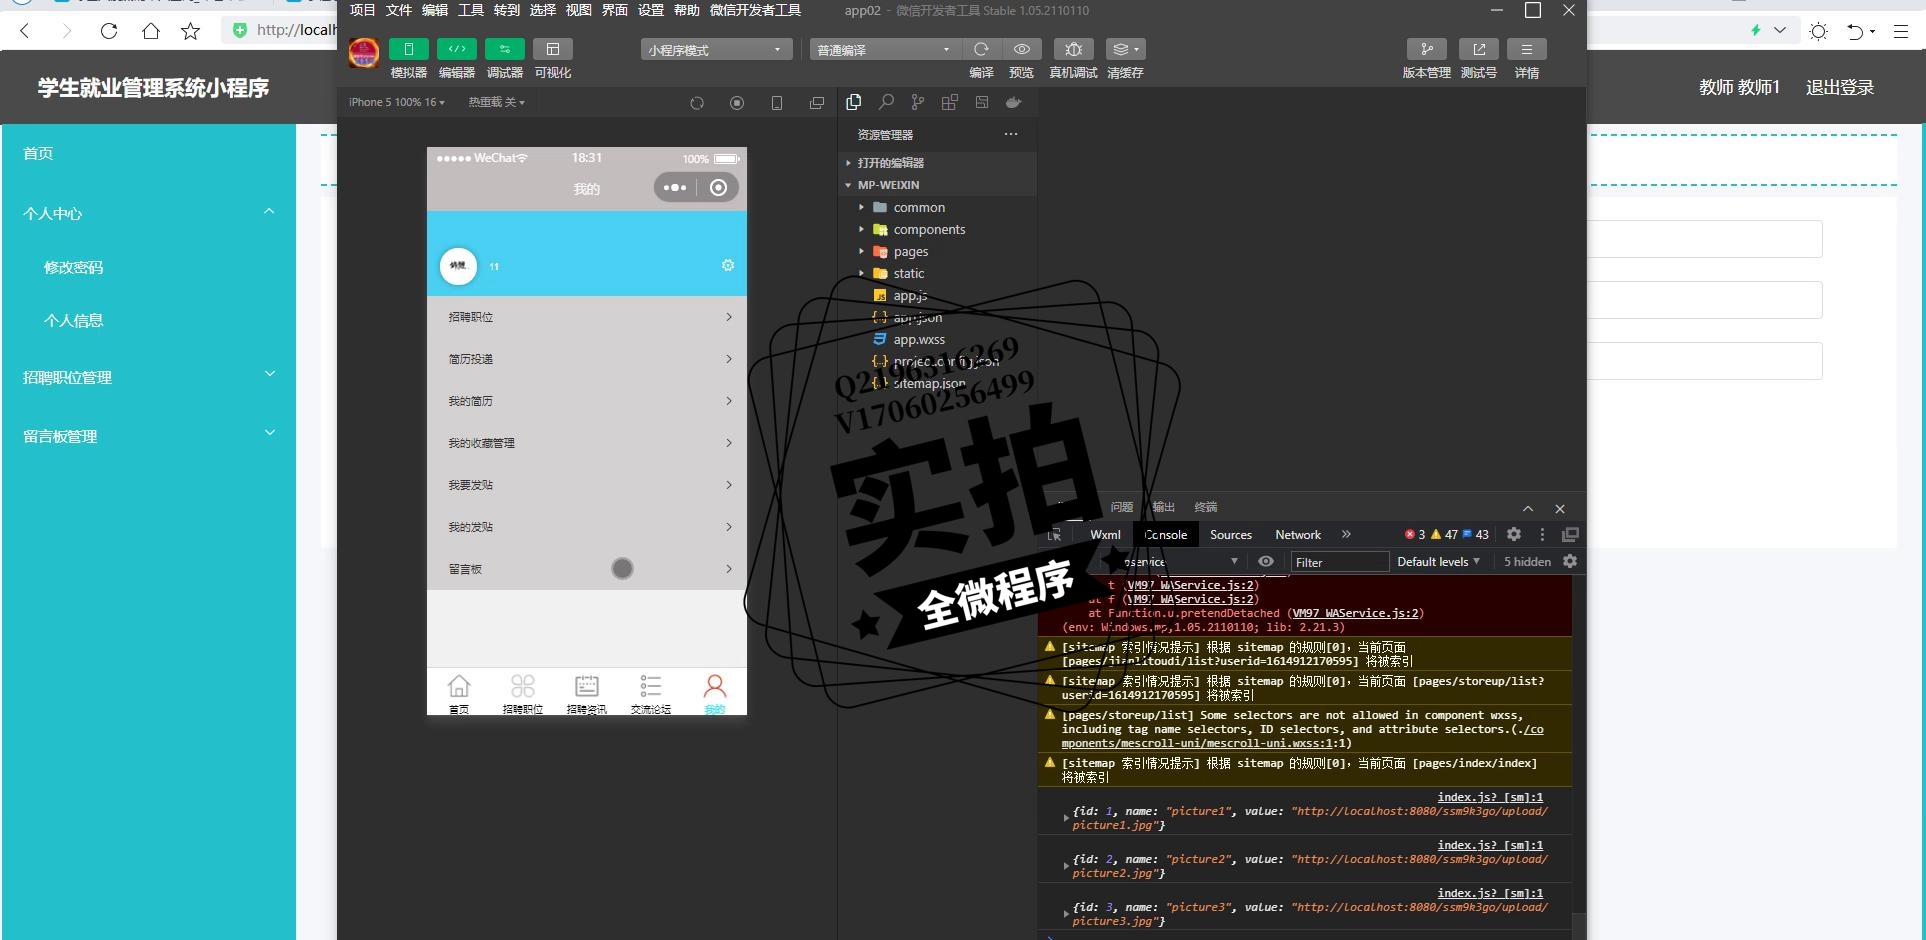1926x940 pixels.
Task: Open the 文件 menu
Action: (x=398, y=10)
